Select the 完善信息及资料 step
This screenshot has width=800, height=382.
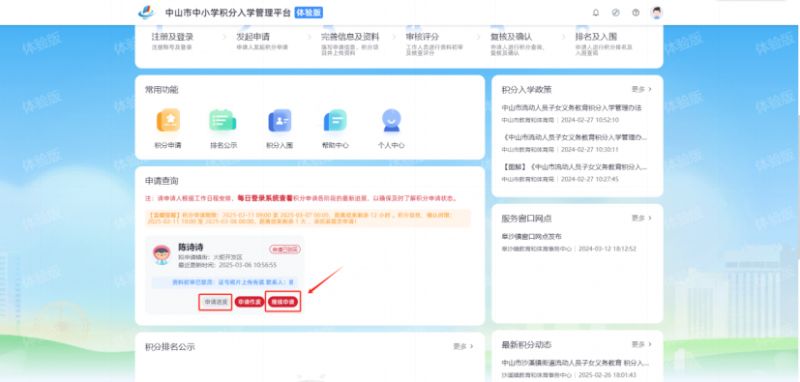coord(350,37)
